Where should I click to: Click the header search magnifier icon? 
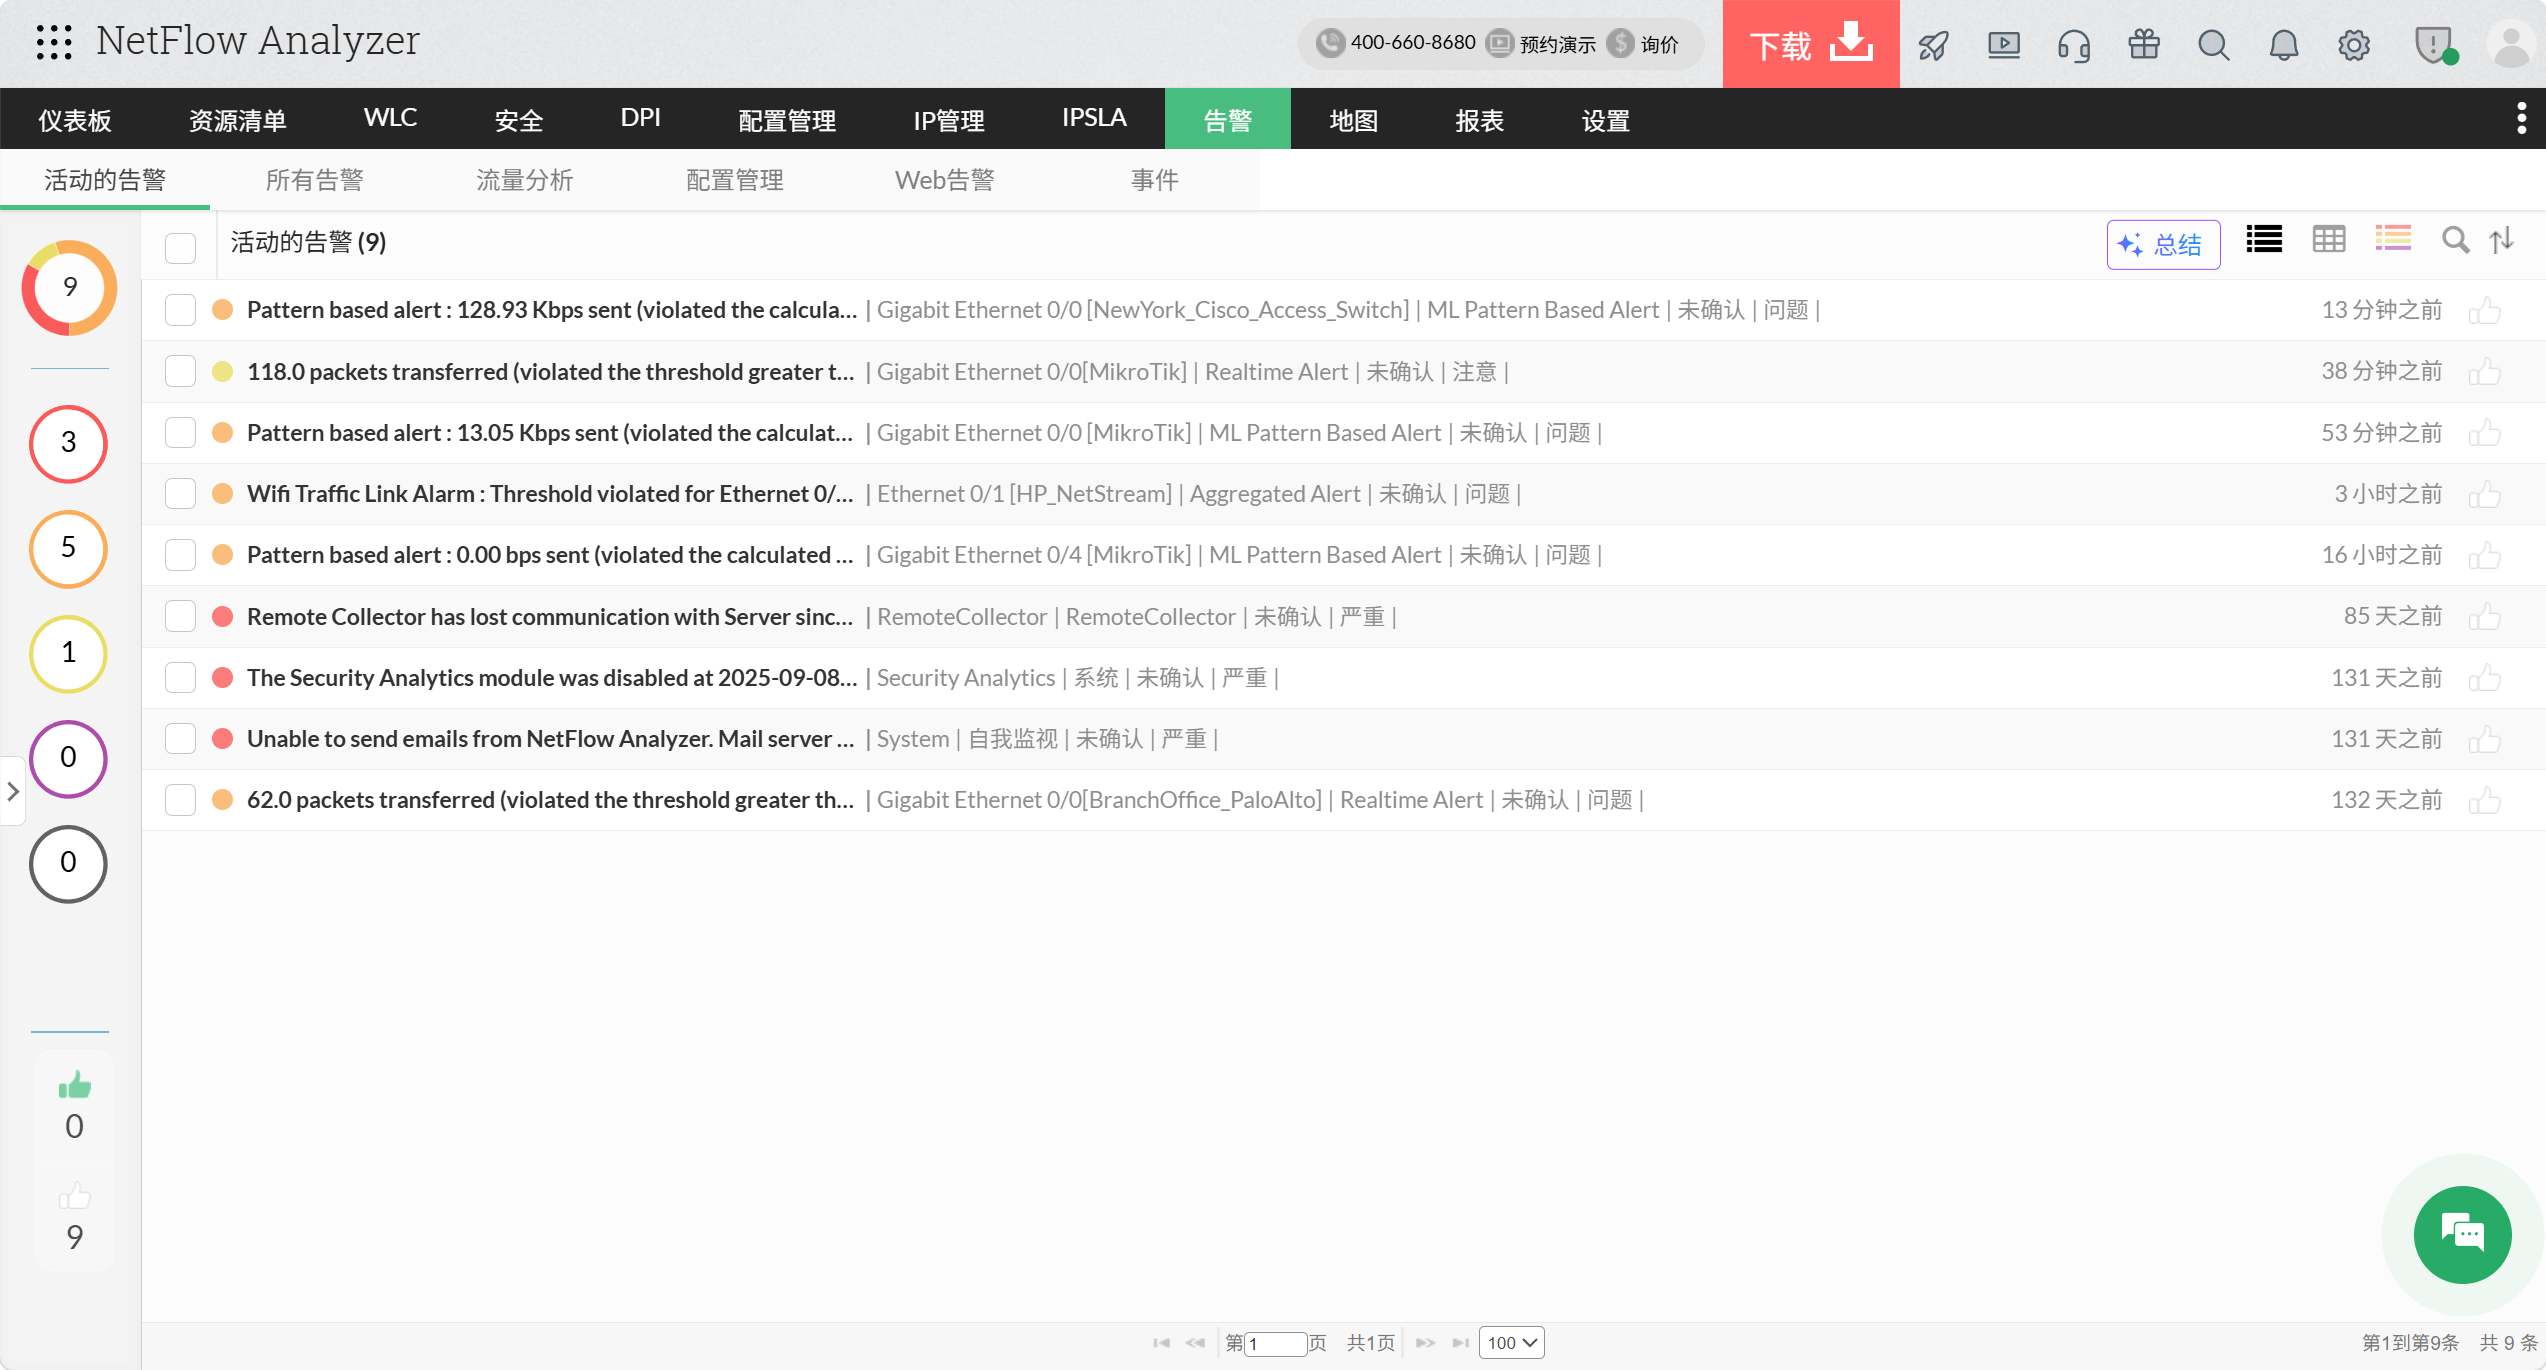(2213, 45)
